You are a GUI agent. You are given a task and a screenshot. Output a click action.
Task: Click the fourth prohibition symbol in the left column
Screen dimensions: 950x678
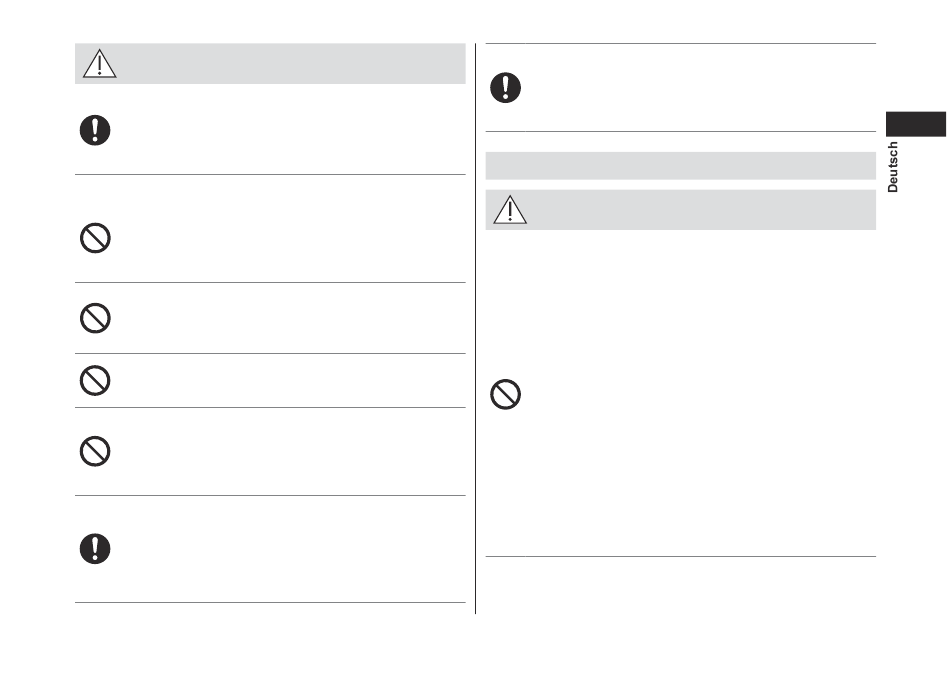(95, 451)
